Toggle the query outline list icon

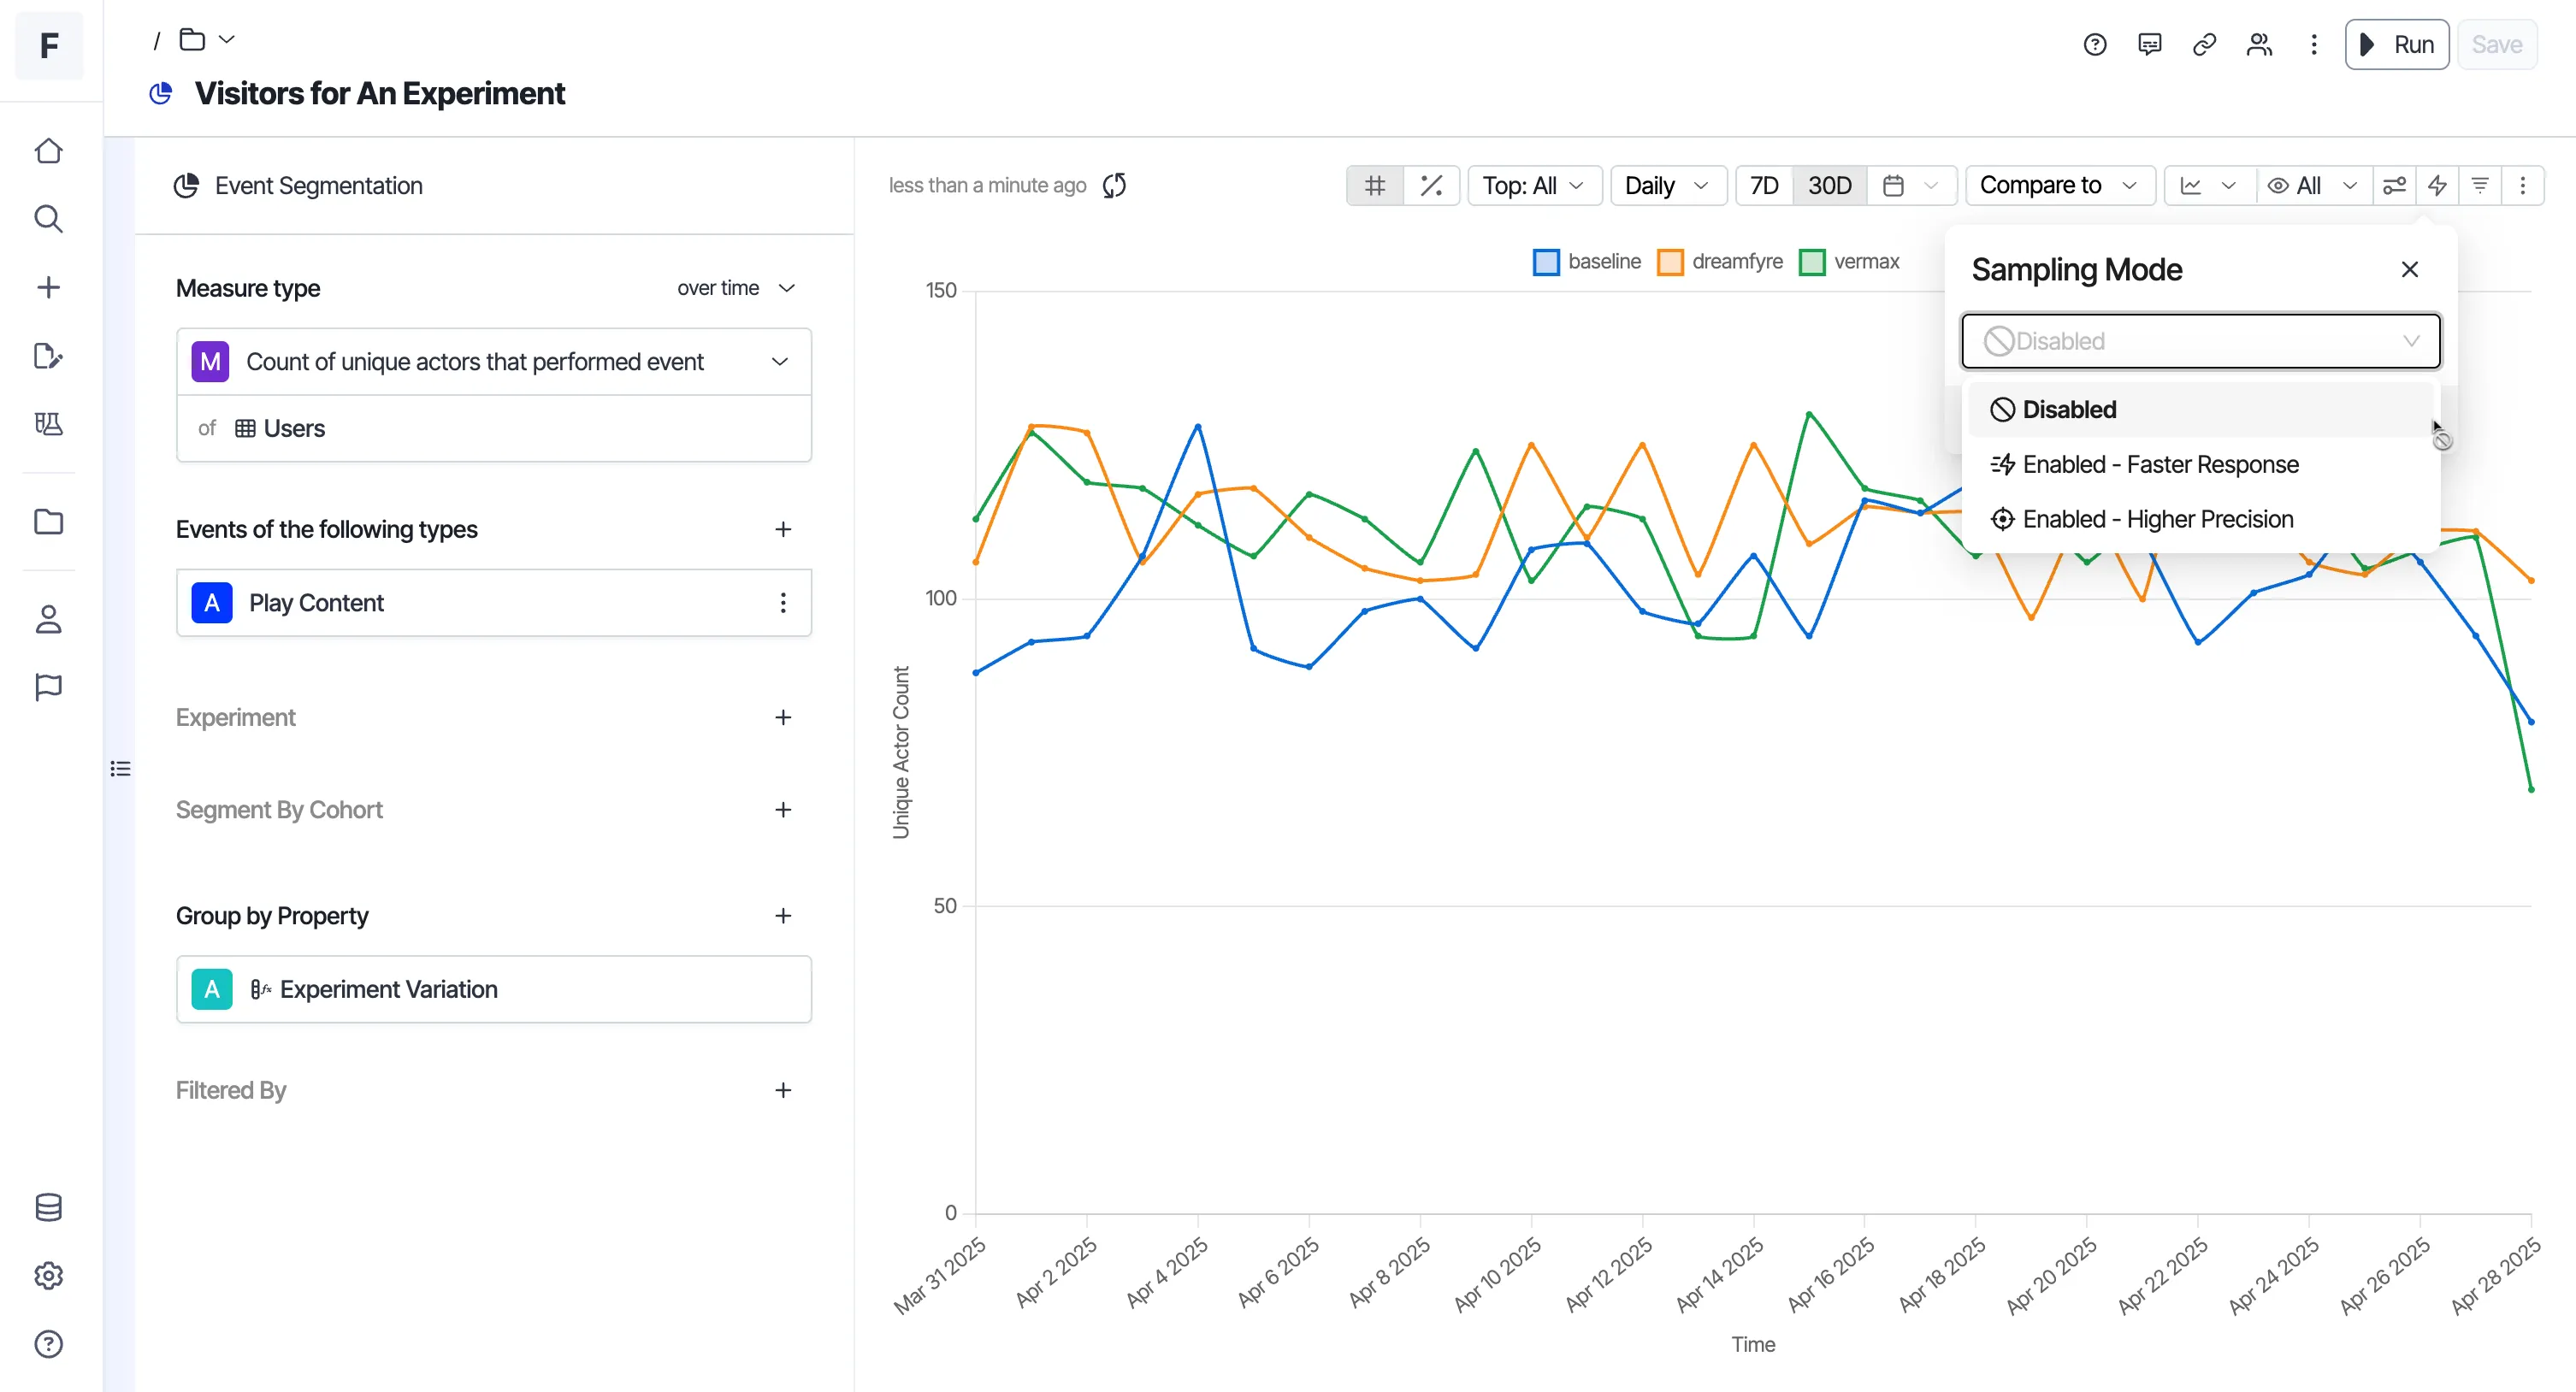[120, 769]
